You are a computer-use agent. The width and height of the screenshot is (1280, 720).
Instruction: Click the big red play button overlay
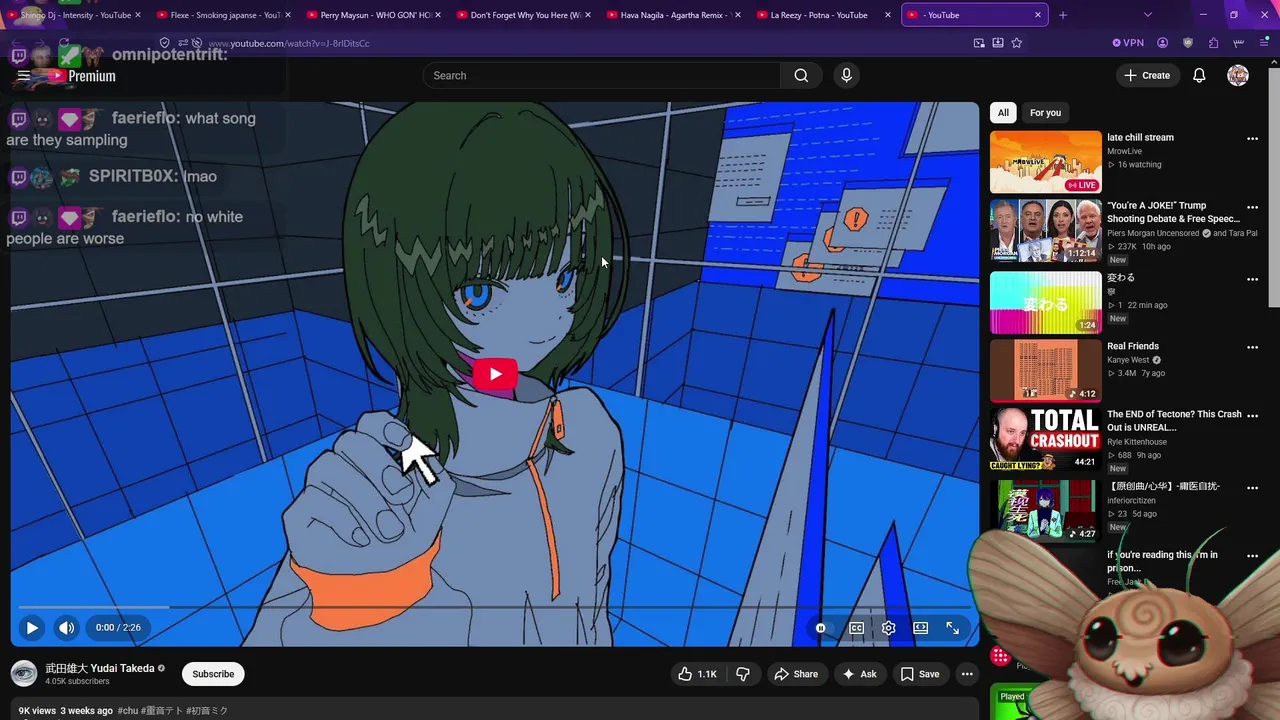click(495, 374)
